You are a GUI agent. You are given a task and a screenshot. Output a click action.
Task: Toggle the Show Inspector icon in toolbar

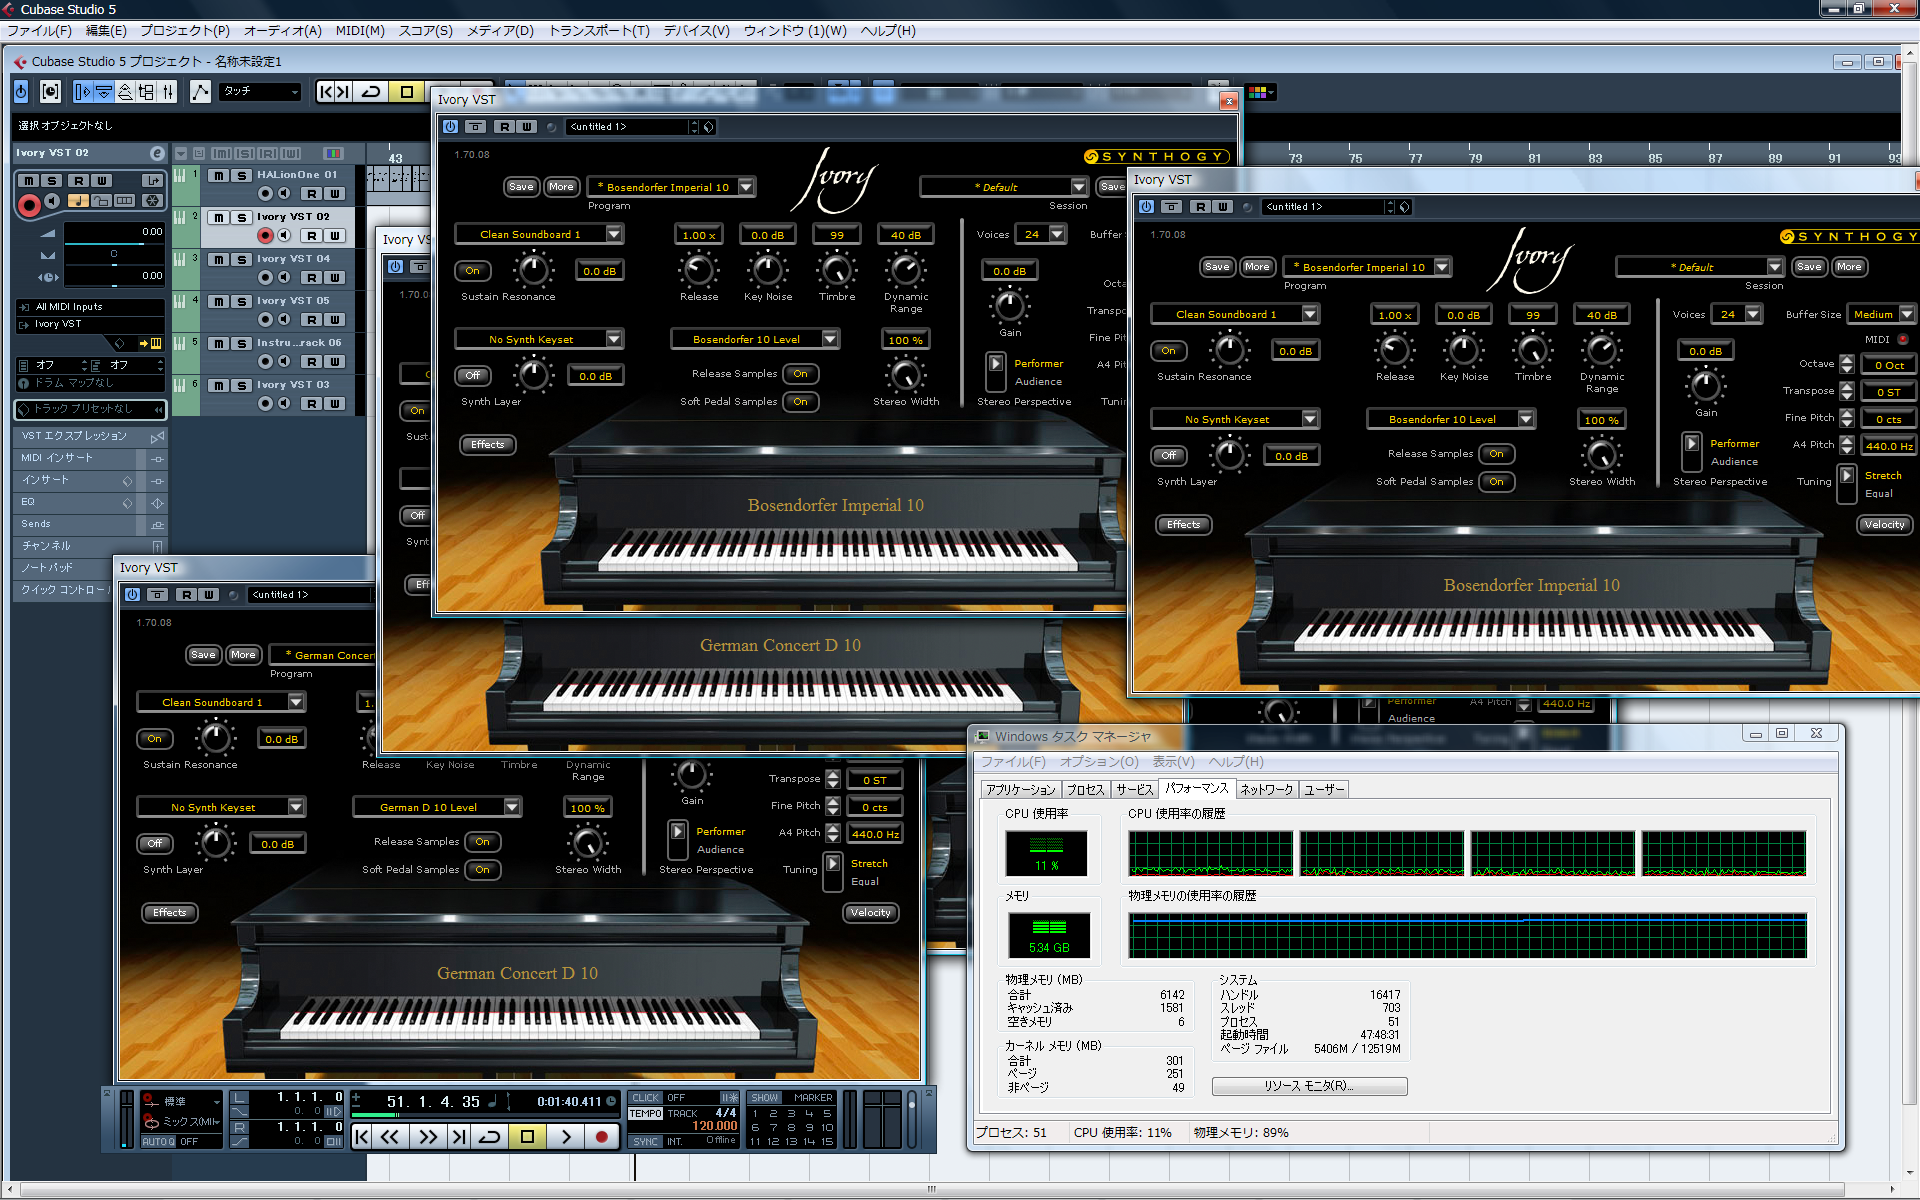83,92
